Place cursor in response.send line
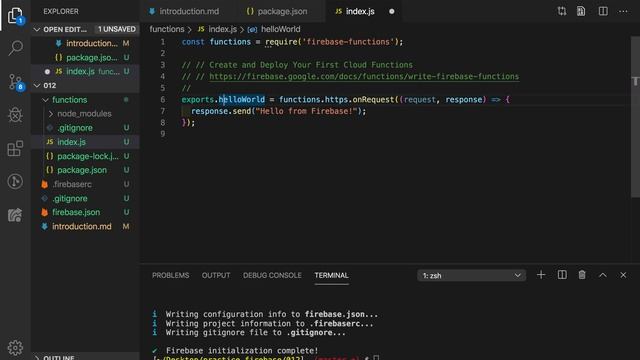This screenshot has height=360, width=640. [x=279, y=111]
